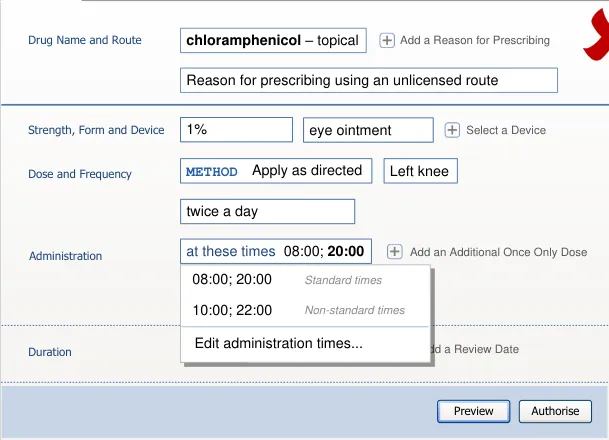Viewport: 609px width, 440px height.
Task: Click plus icon beside Select a Device
Action: [x=452, y=130]
